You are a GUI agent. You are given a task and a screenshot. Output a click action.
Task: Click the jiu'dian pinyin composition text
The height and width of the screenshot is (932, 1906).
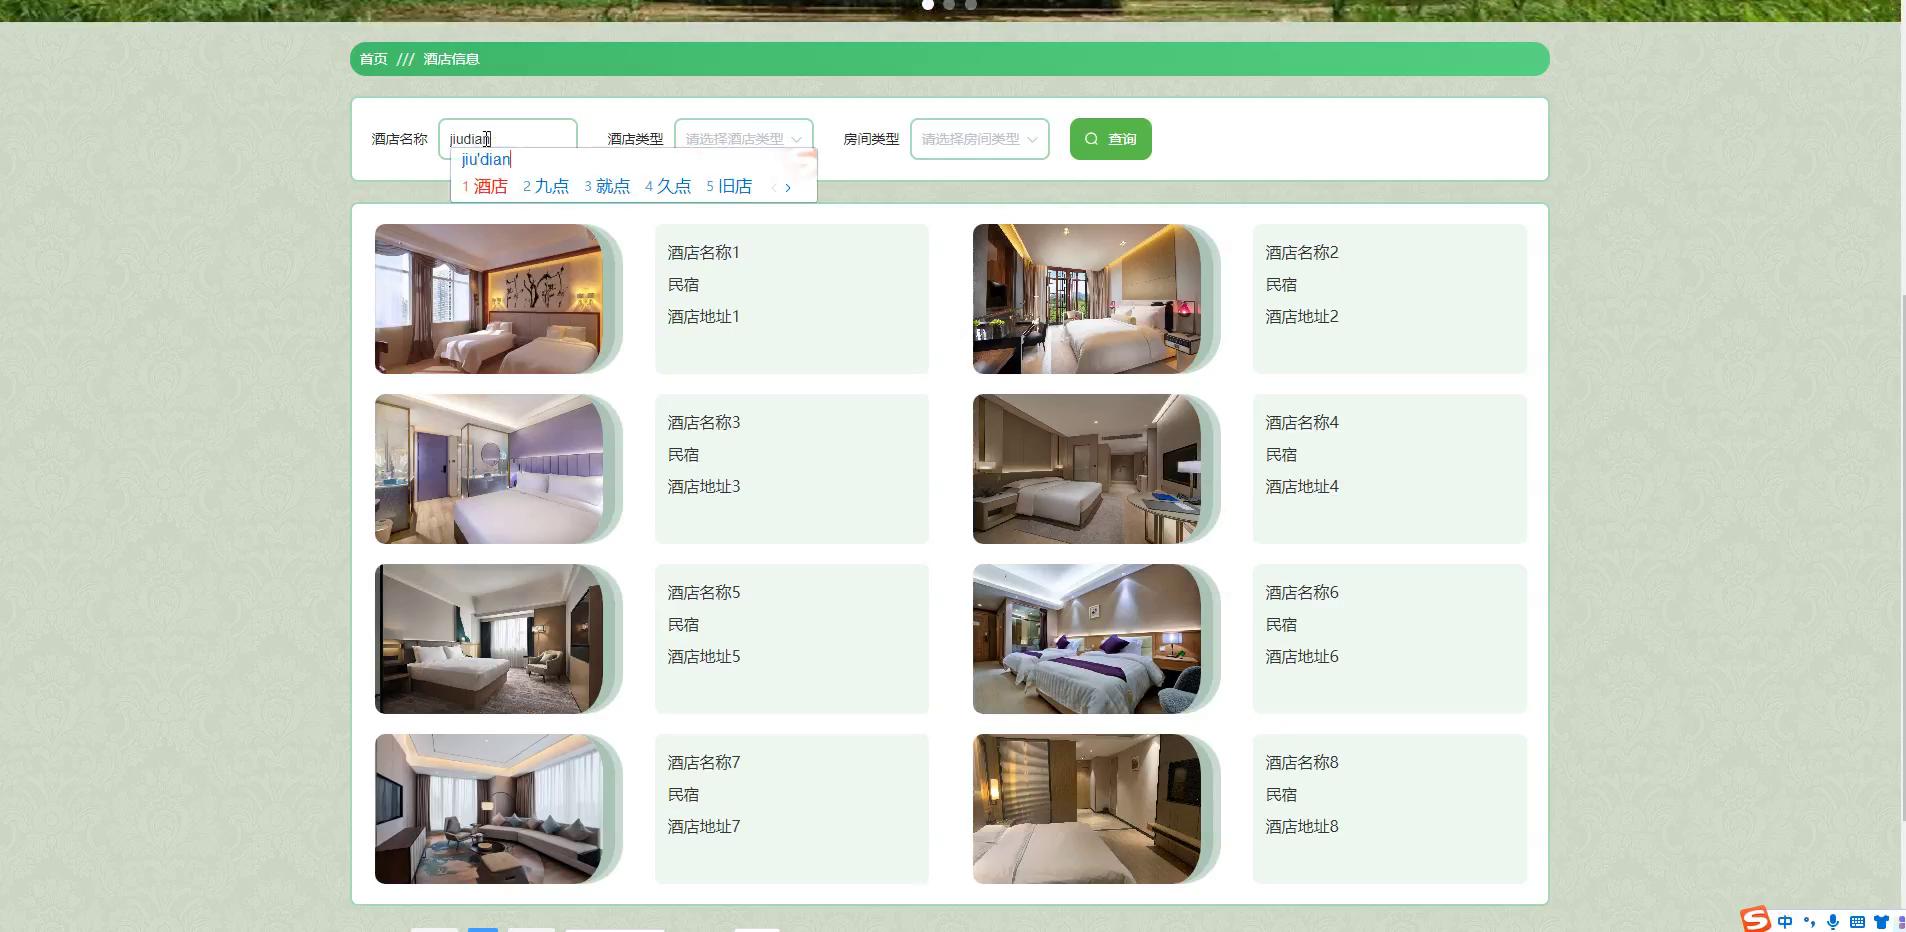tap(486, 159)
